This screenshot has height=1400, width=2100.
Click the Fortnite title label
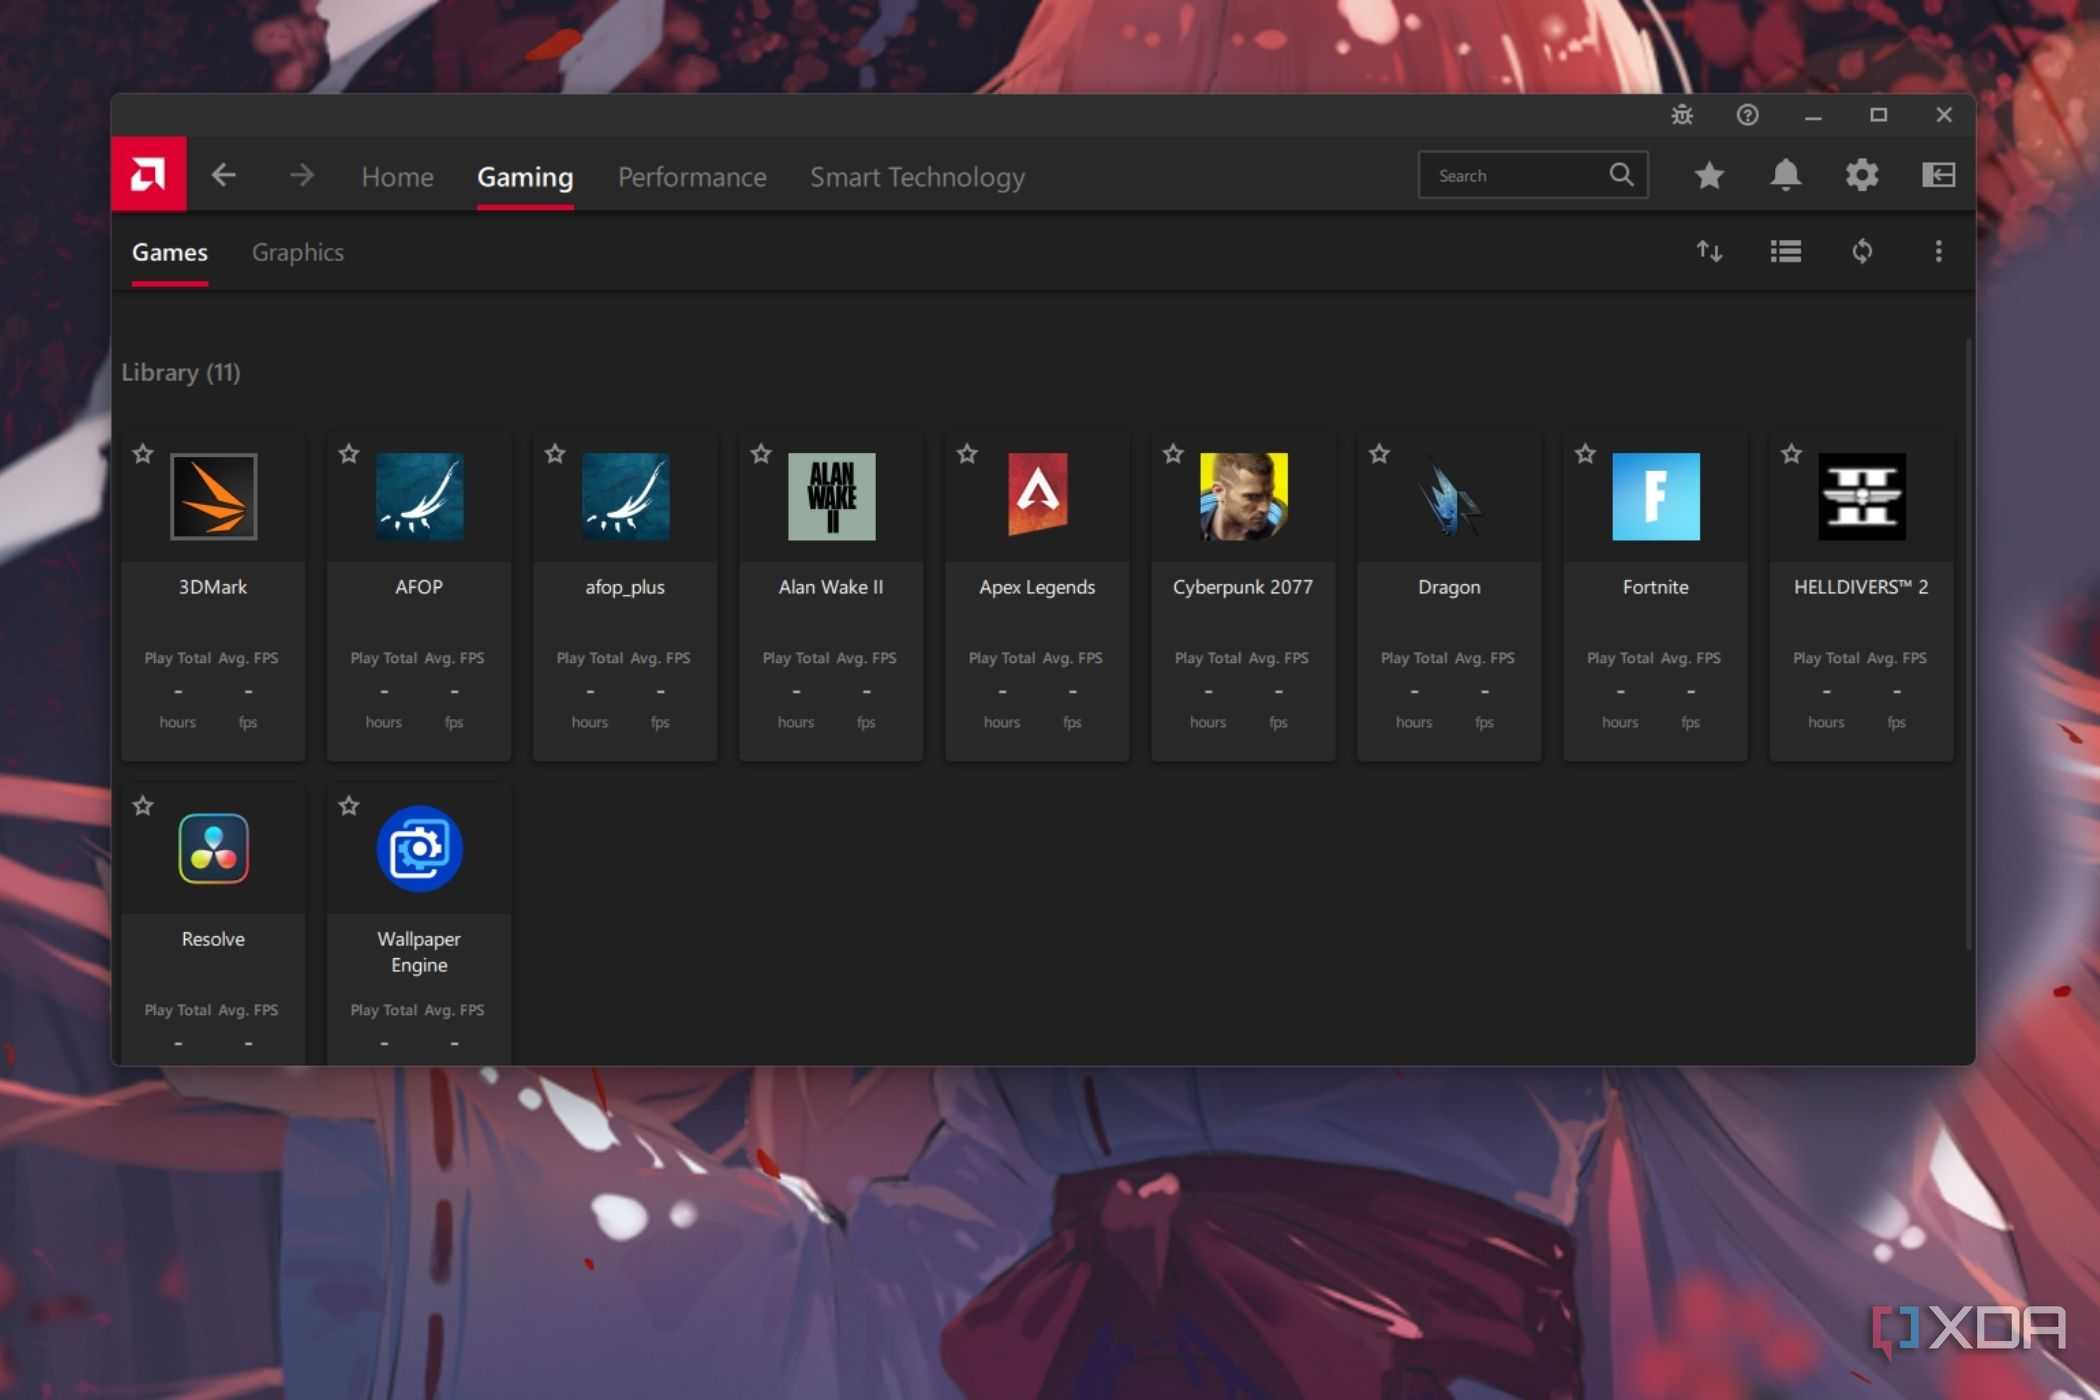click(1655, 587)
